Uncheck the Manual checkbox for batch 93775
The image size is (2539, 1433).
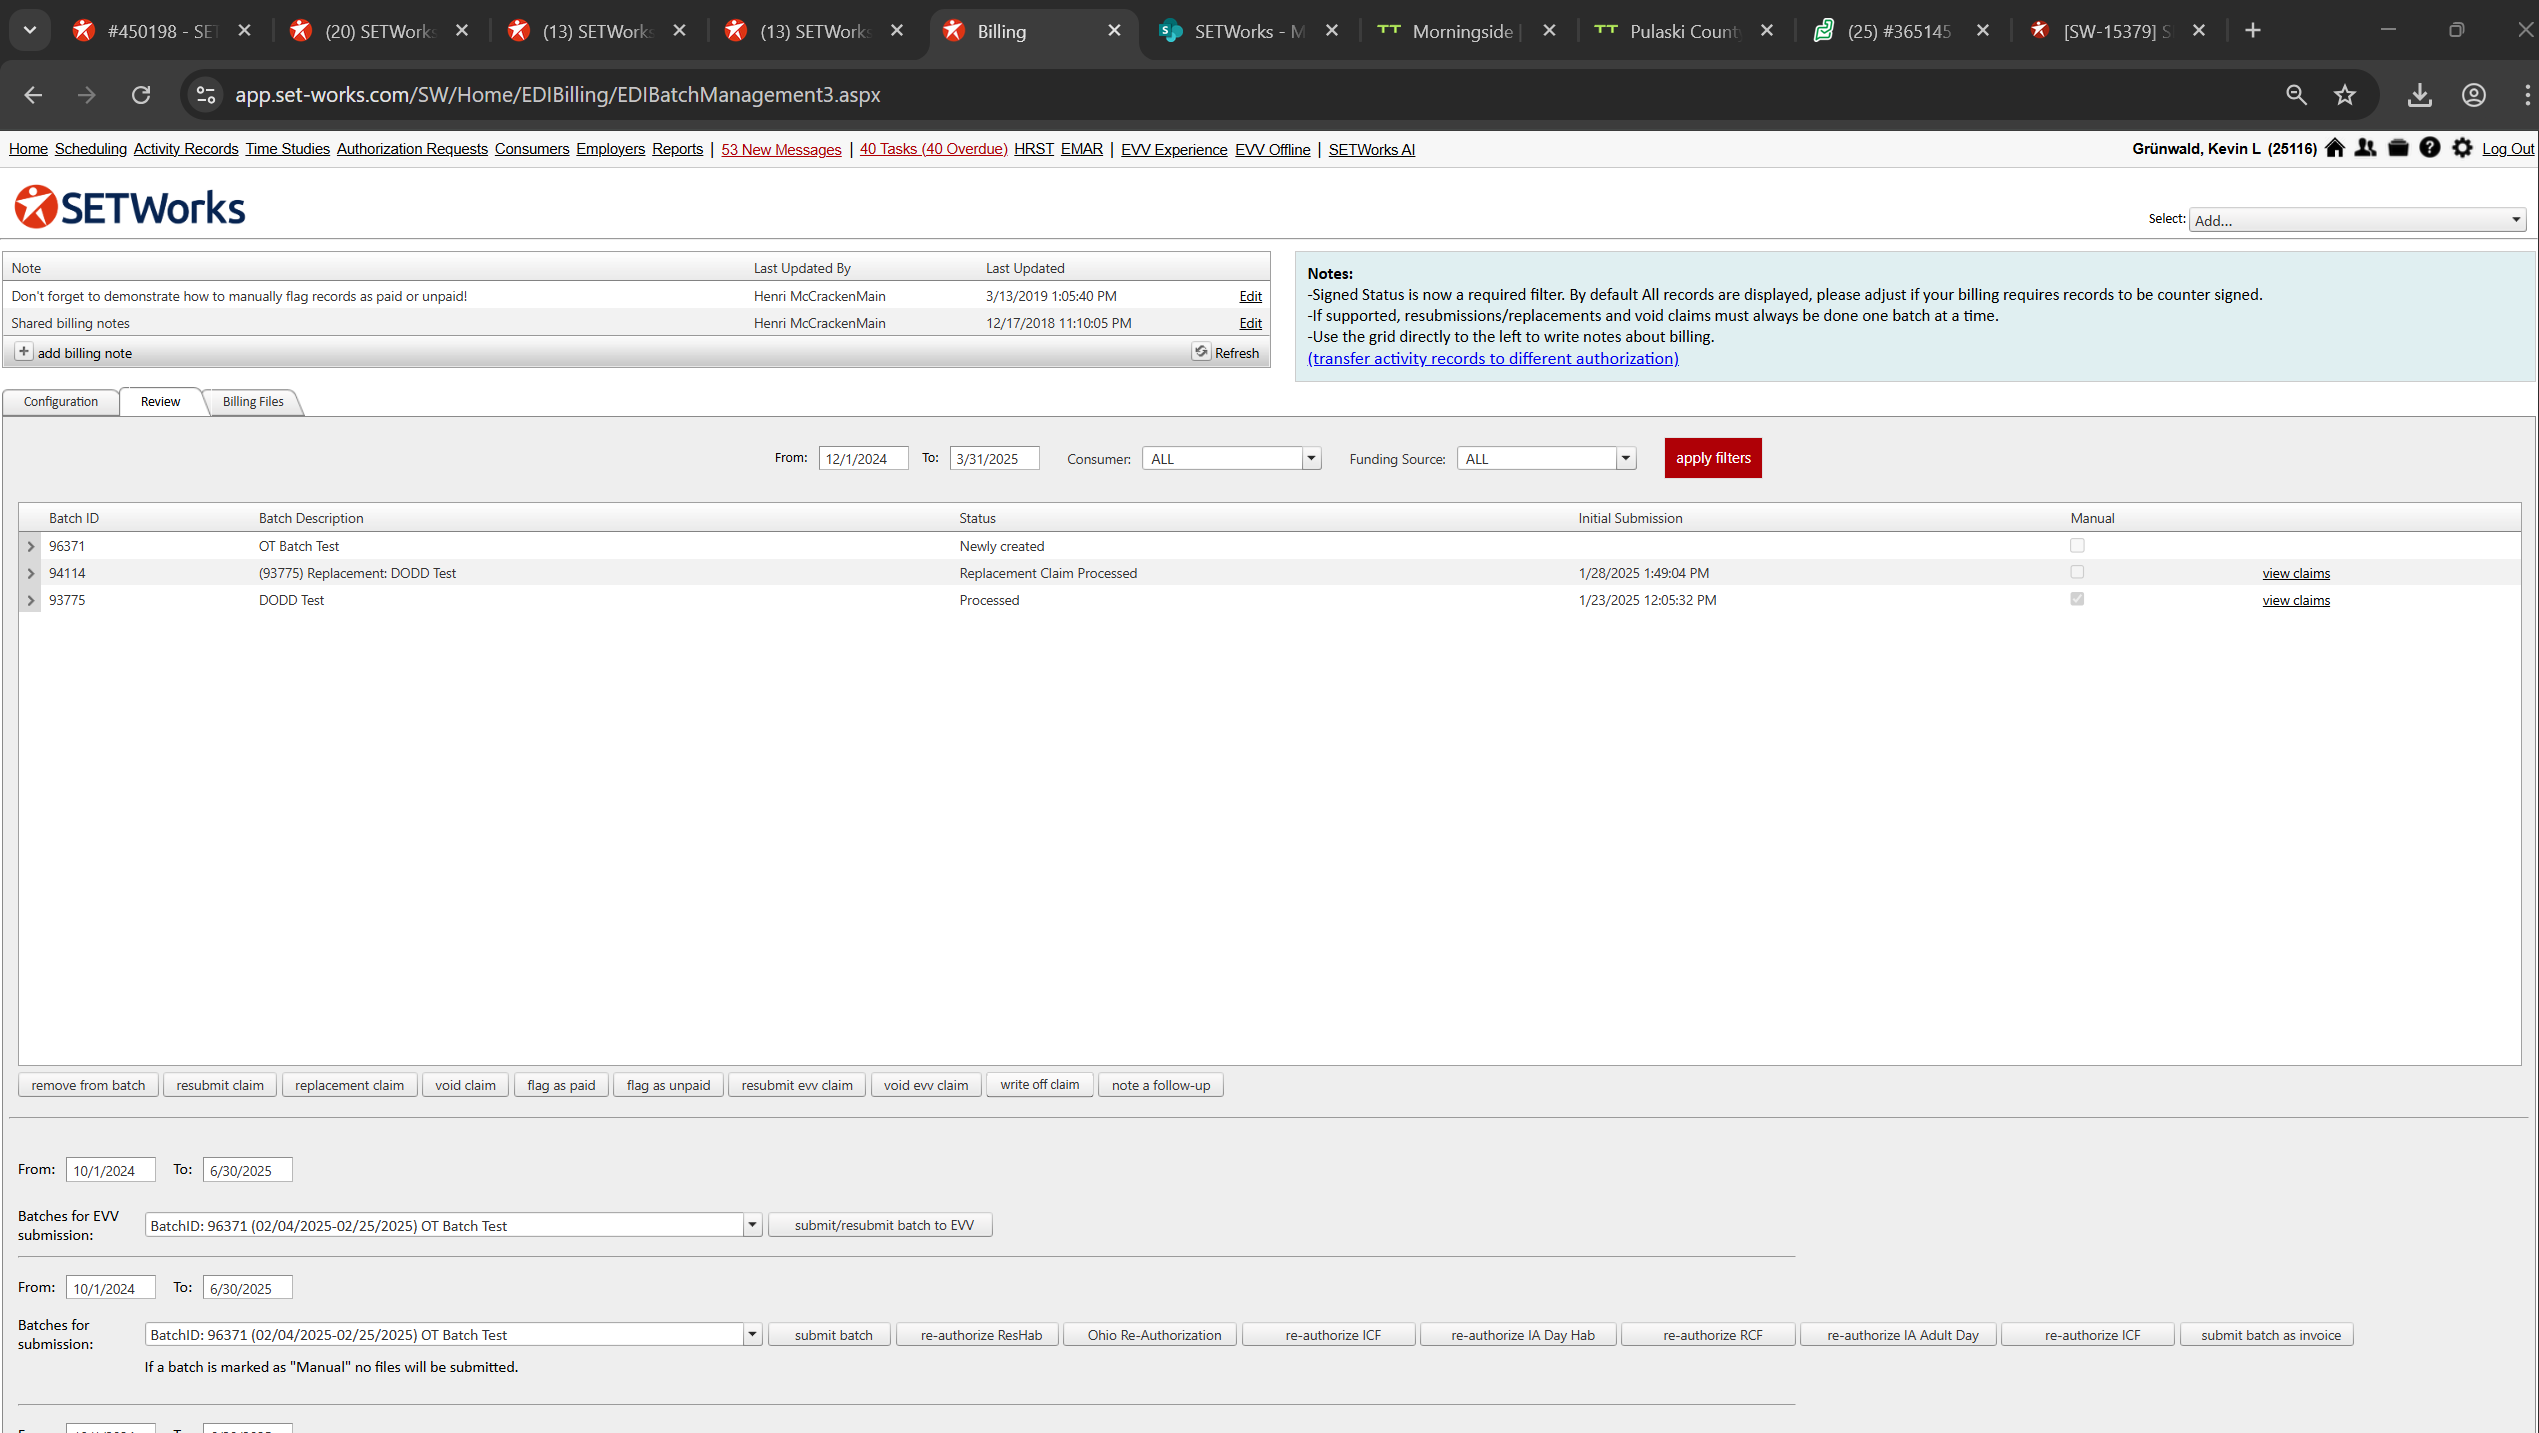point(2077,600)
